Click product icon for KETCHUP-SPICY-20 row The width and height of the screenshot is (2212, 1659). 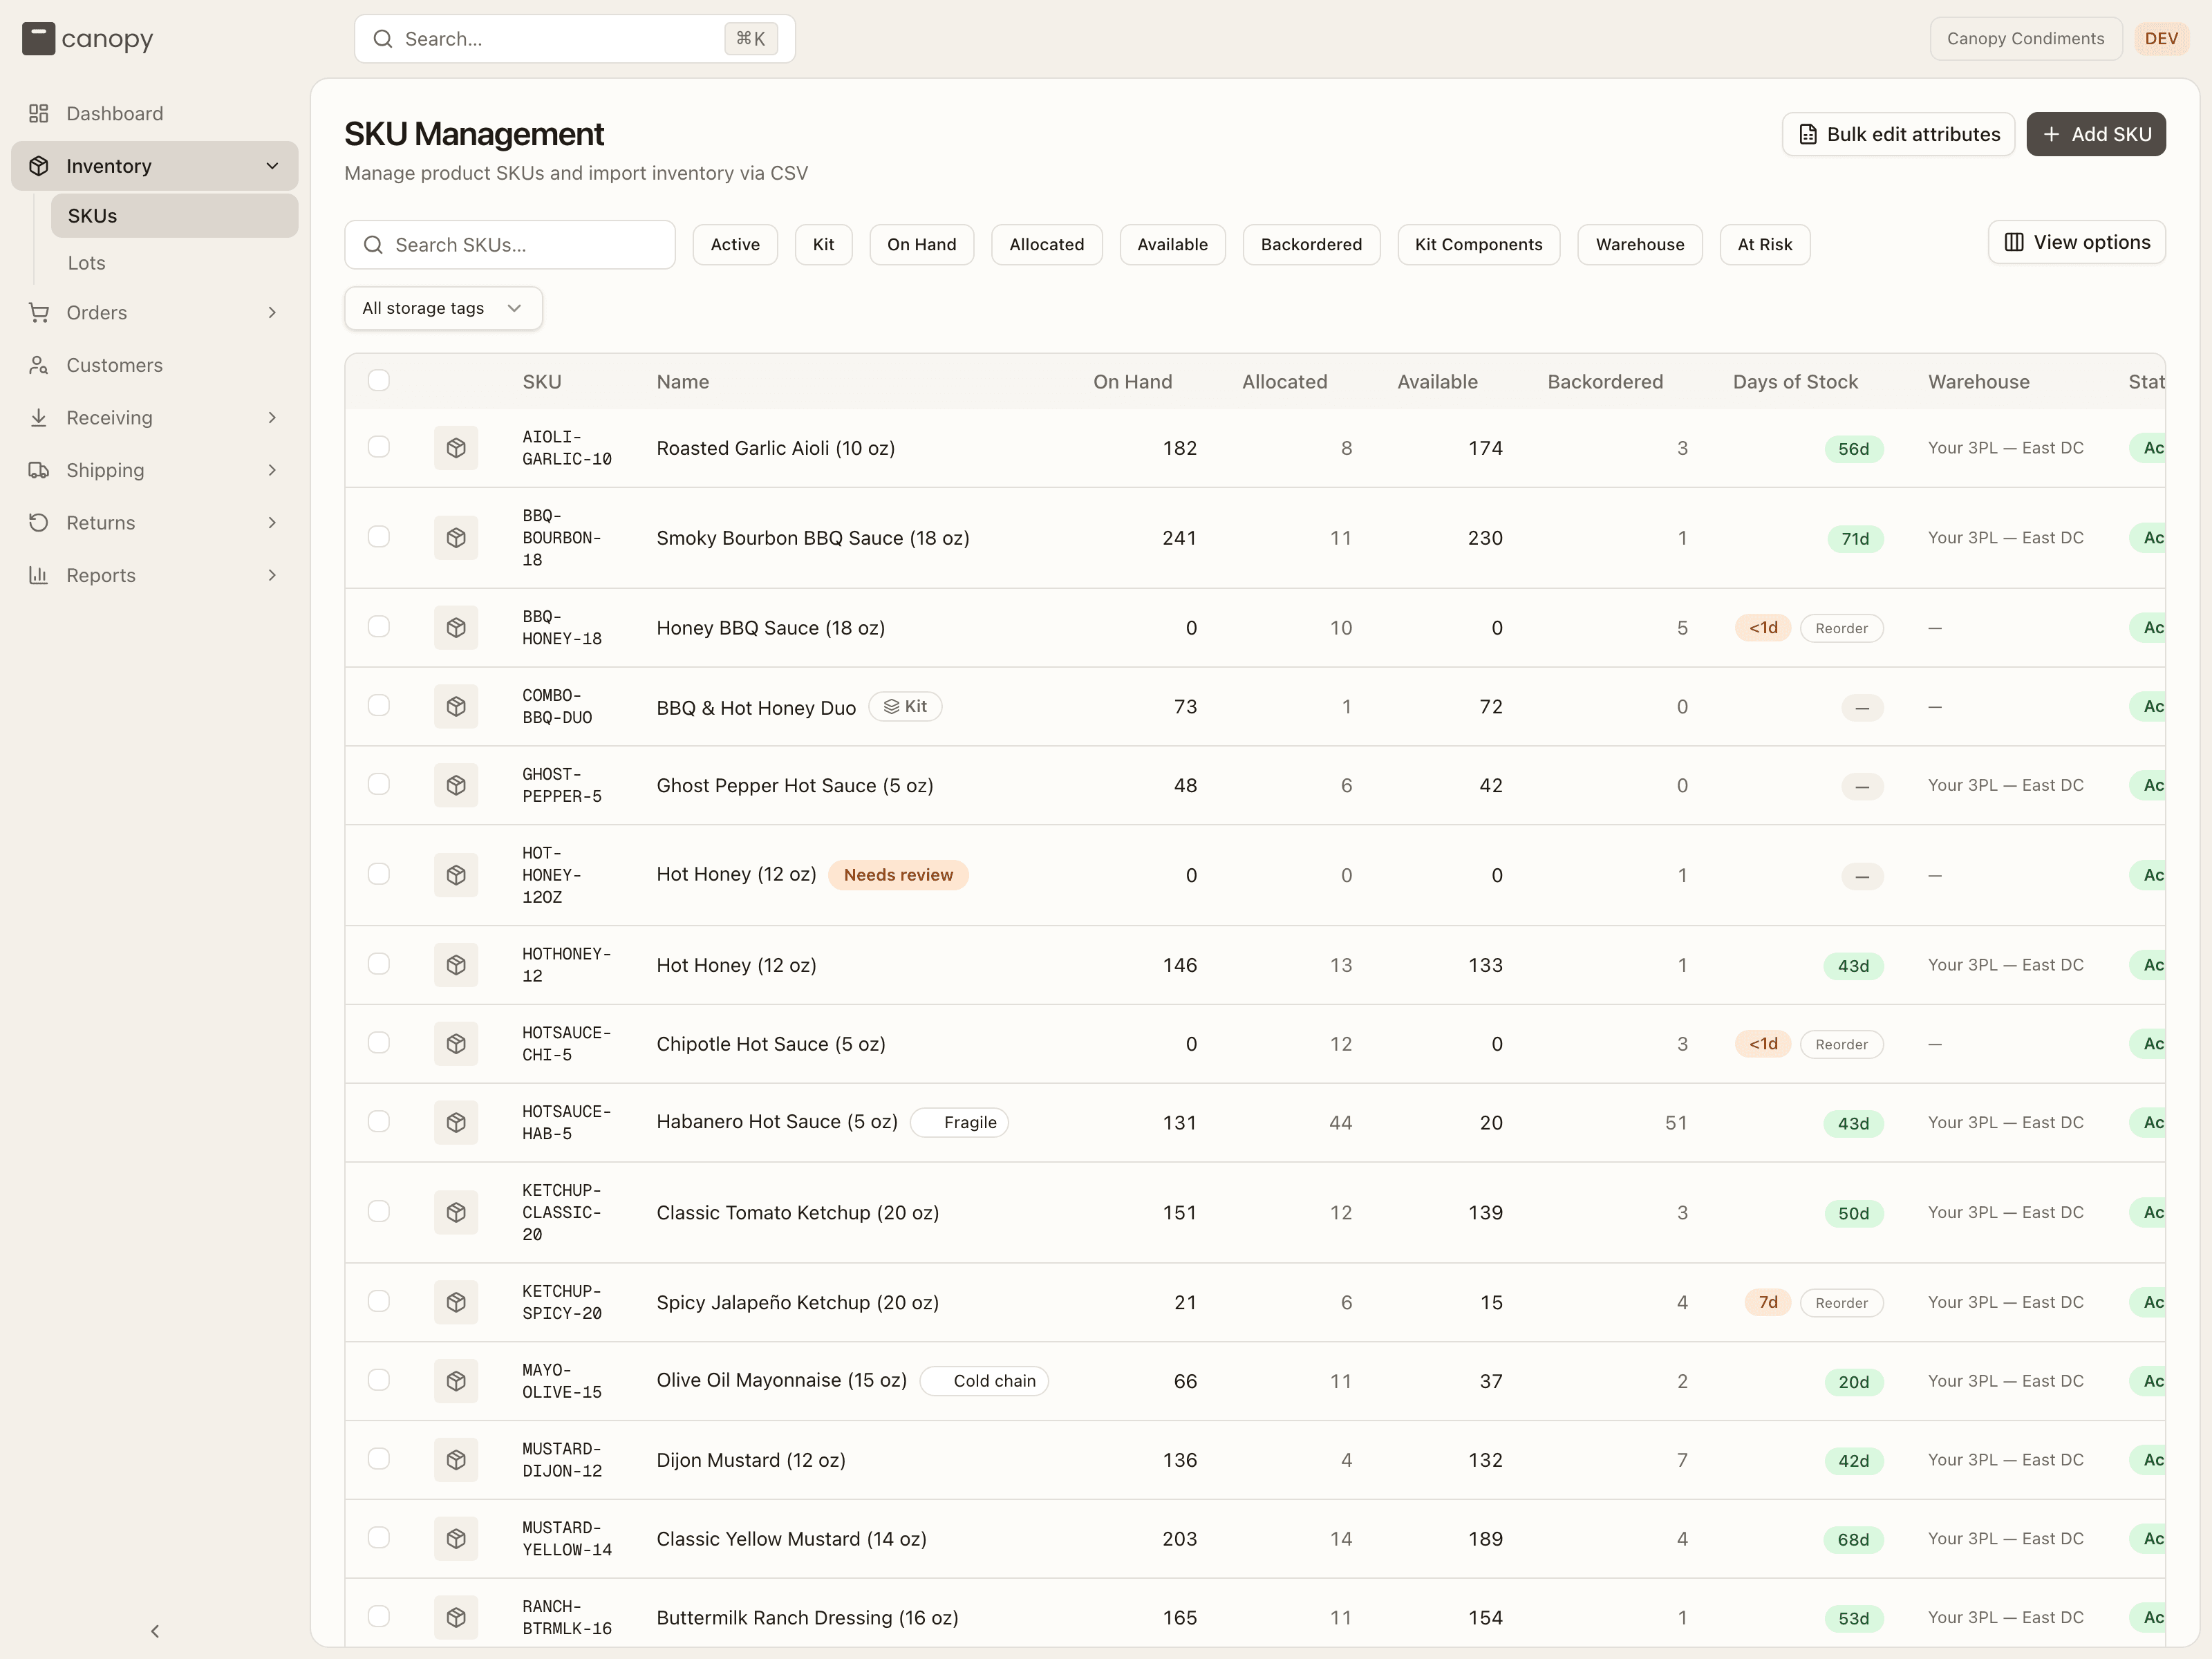[x=456, y=1302]
